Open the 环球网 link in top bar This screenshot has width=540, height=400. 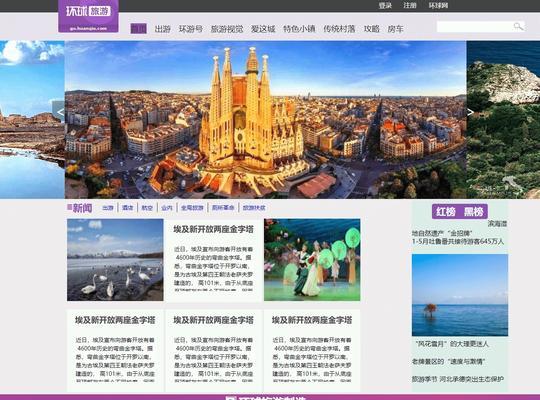coord(438,6)
